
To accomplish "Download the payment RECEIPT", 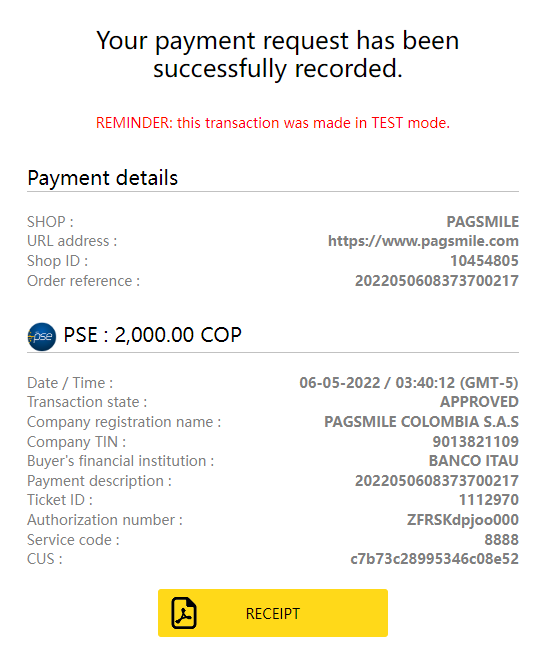I will (273, 613).
